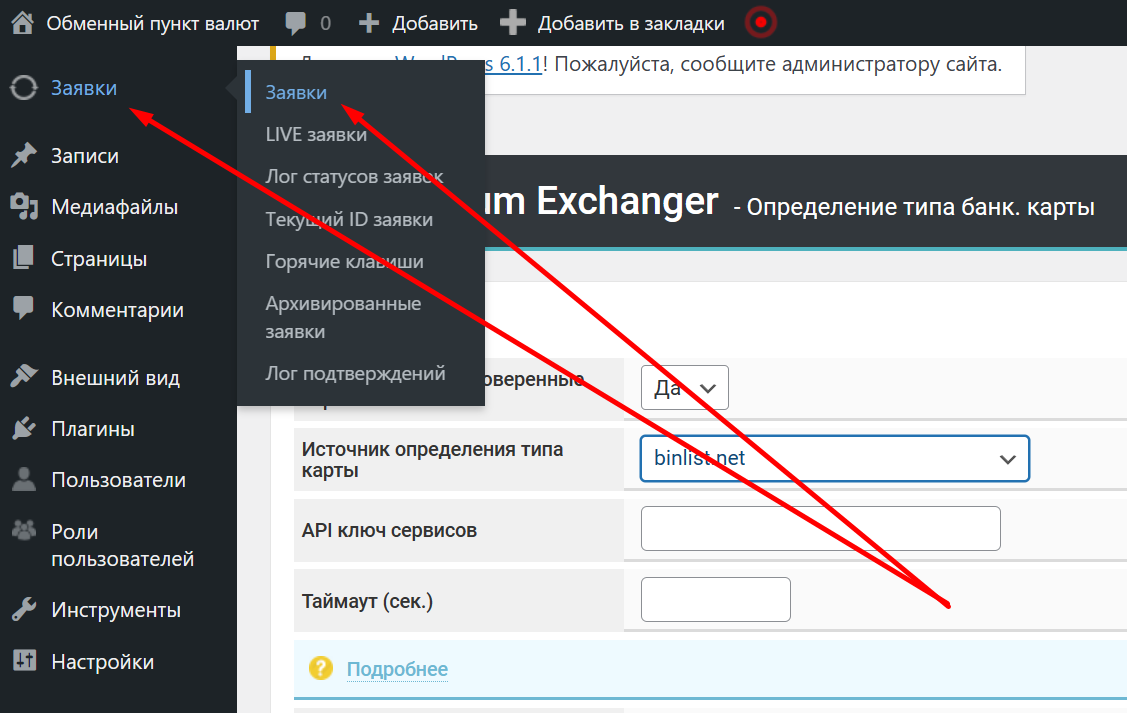Screen dimensions: 1127x713
Task: Click the Медиафайлы media icon
Action: pos(23,207)
